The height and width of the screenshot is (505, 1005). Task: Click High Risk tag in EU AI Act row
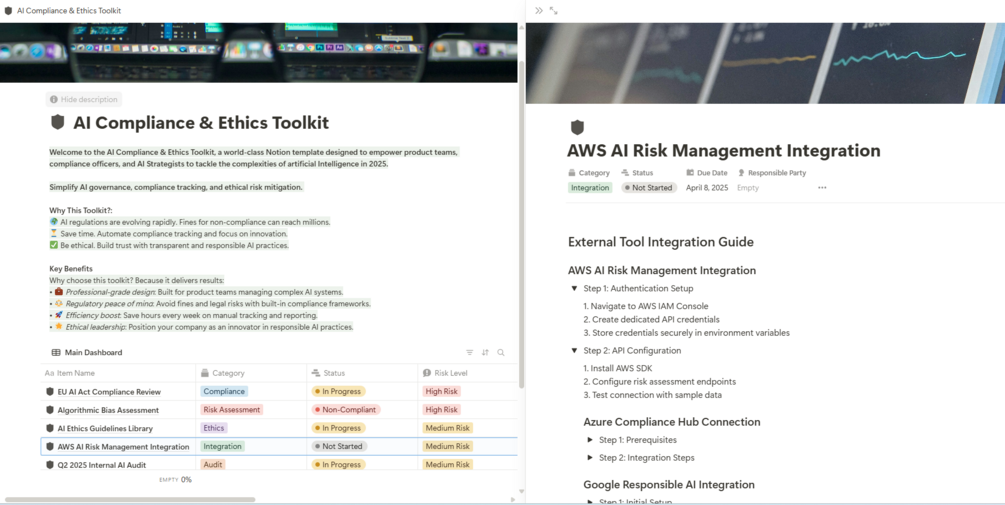coord(442,392)
